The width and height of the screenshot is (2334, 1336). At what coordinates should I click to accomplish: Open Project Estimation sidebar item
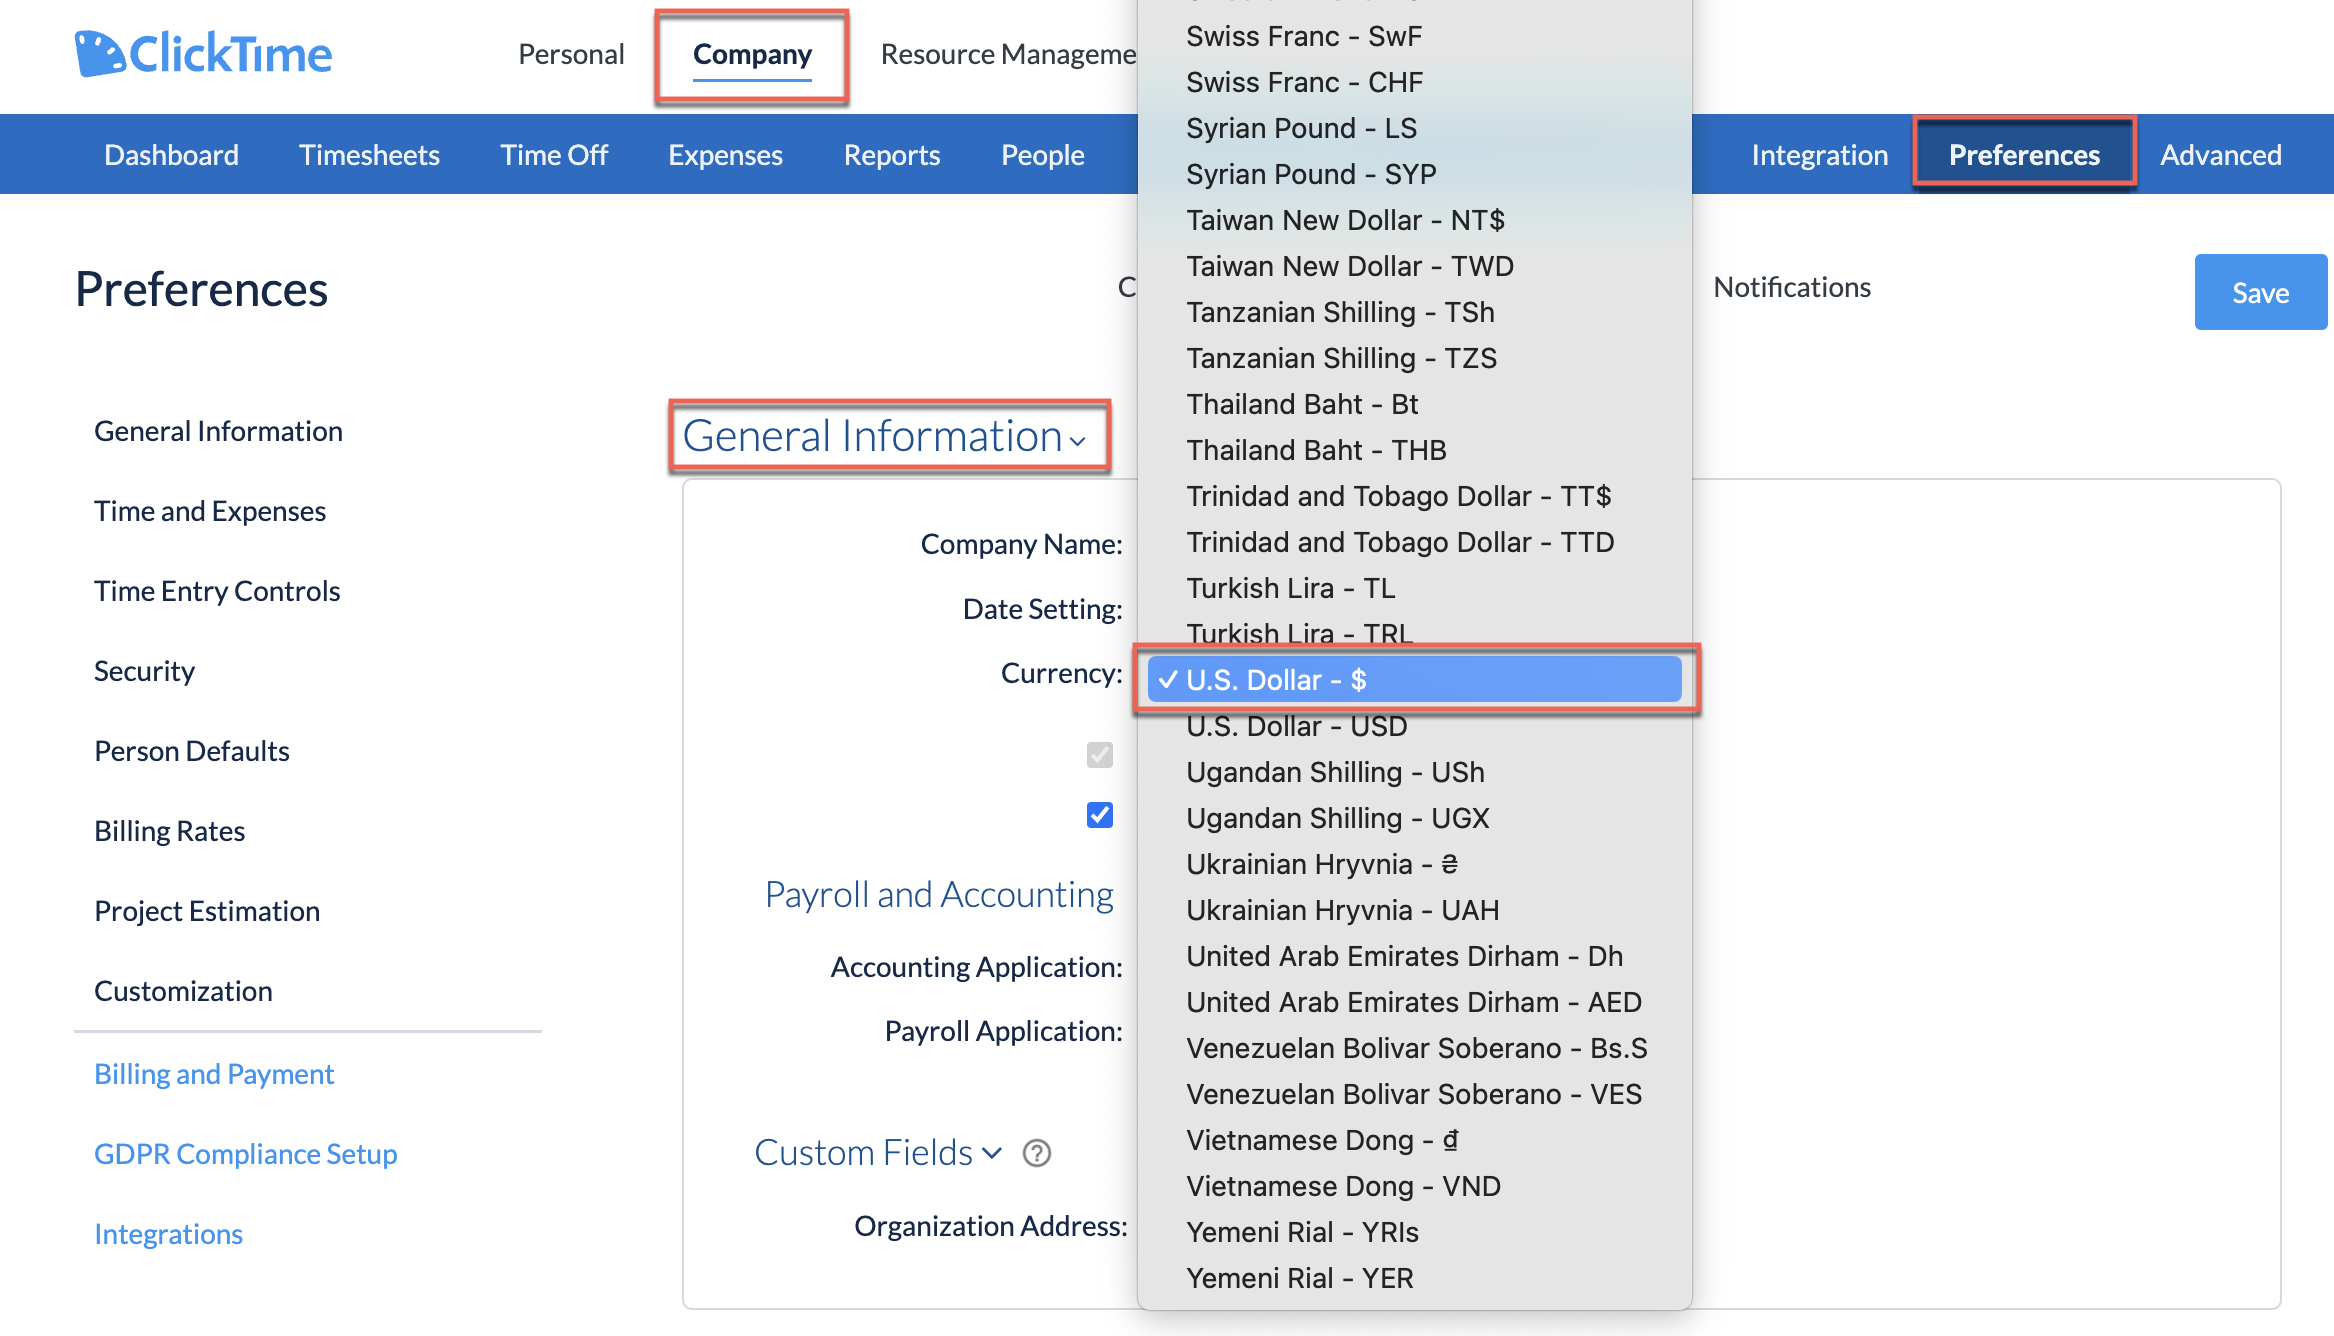click(207, 911)
